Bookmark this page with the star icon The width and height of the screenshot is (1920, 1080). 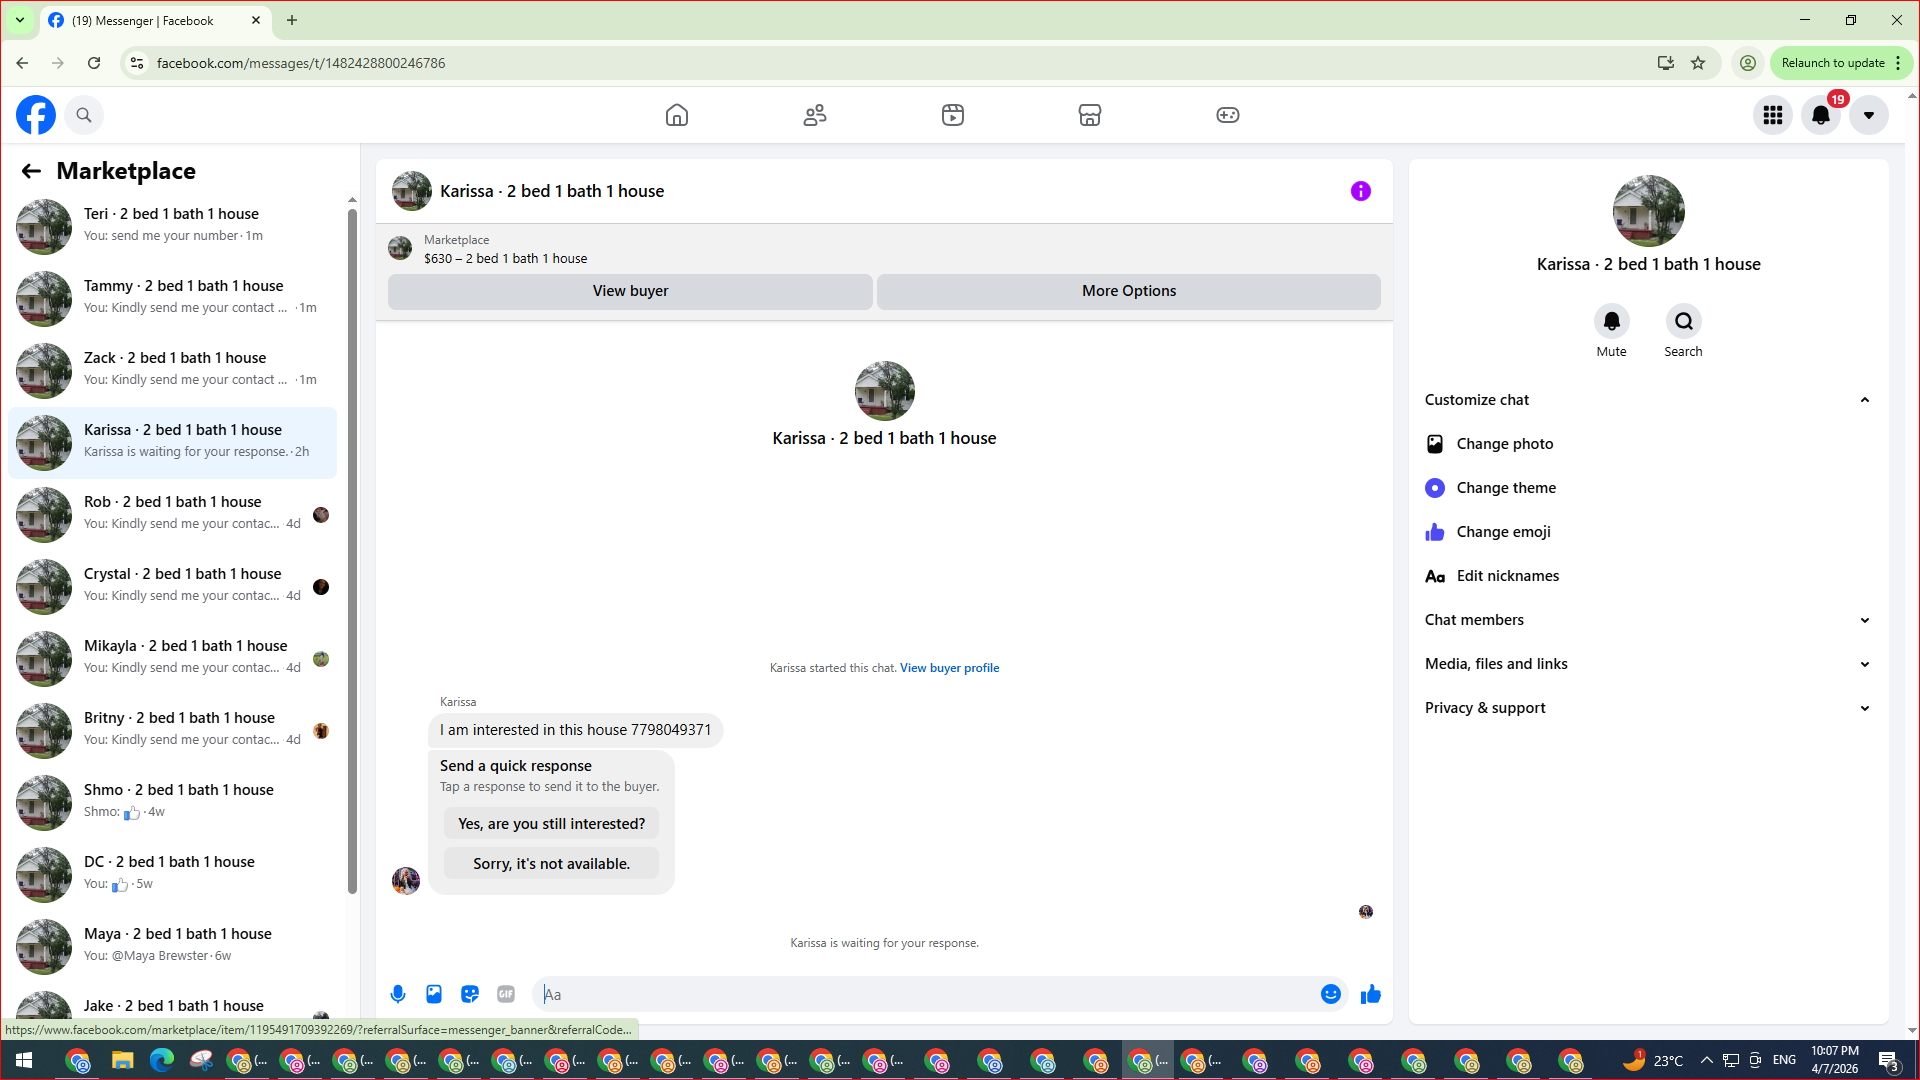pyautogui.click(x=1698, y=63)
